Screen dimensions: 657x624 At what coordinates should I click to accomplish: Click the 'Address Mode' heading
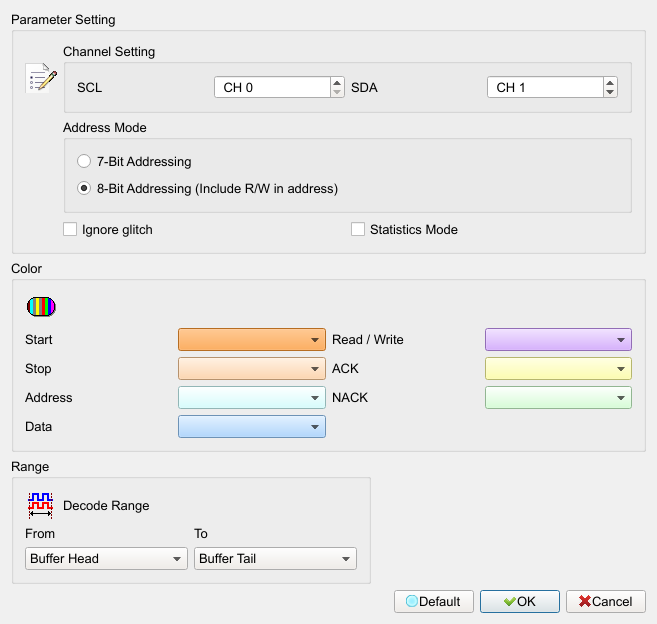click(x=105, y=127)
